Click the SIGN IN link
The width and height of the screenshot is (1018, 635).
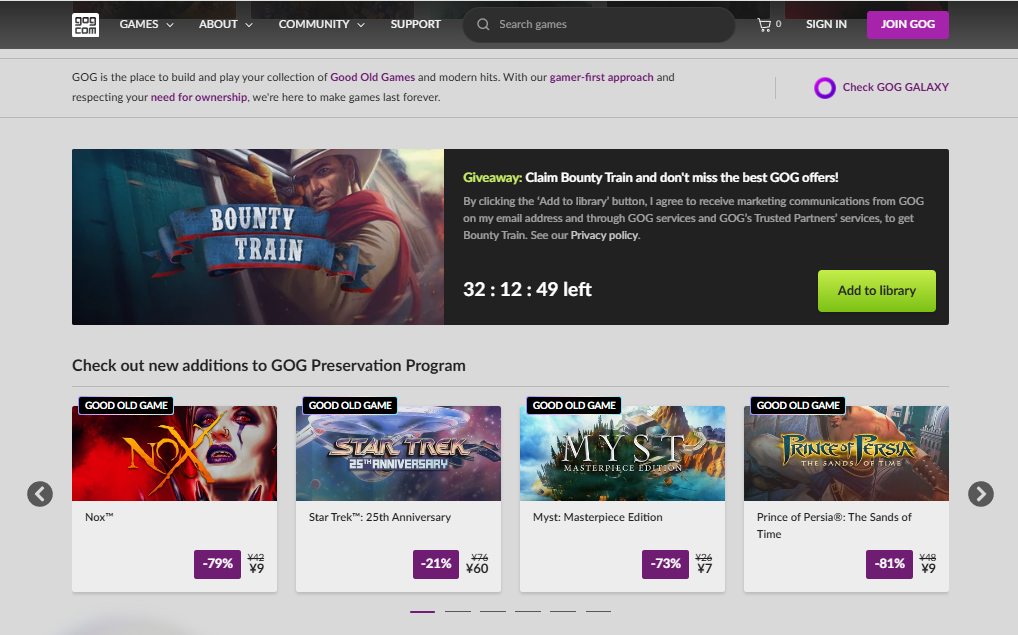pos(826,25)
